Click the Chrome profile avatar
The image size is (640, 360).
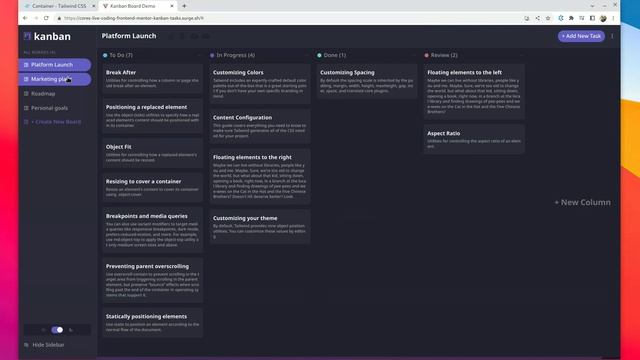point(603,18)
